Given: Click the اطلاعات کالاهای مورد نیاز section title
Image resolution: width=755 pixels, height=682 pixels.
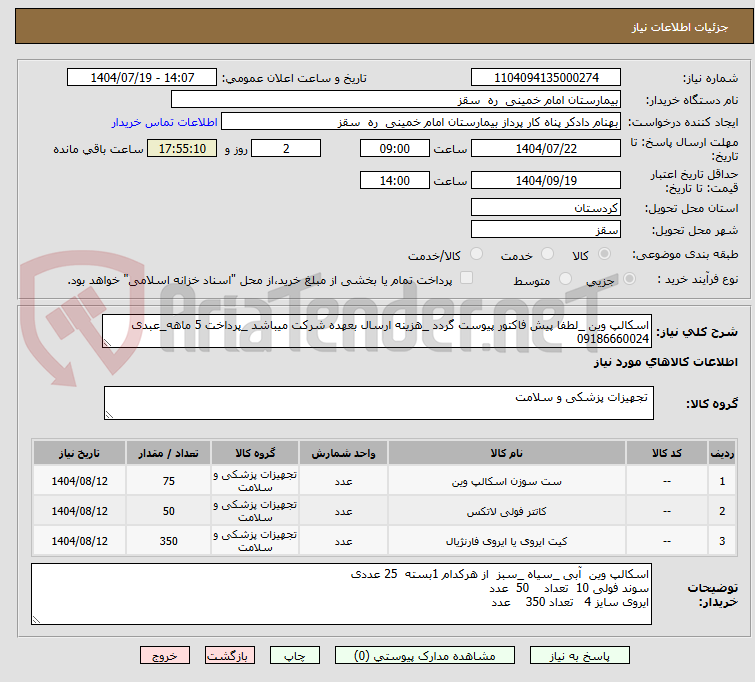Looking at the screenshot, I should click(x=665, y=362).
